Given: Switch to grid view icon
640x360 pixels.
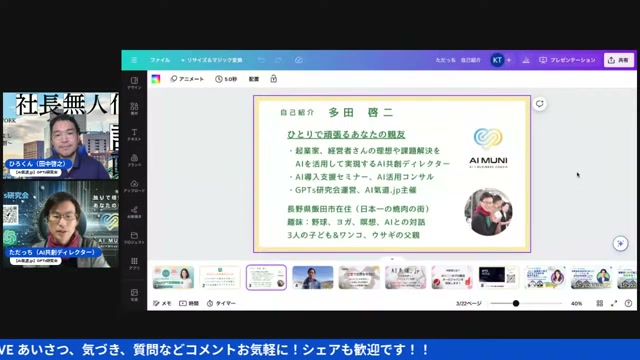Looking at the screenshot, I should click(600, 303).
